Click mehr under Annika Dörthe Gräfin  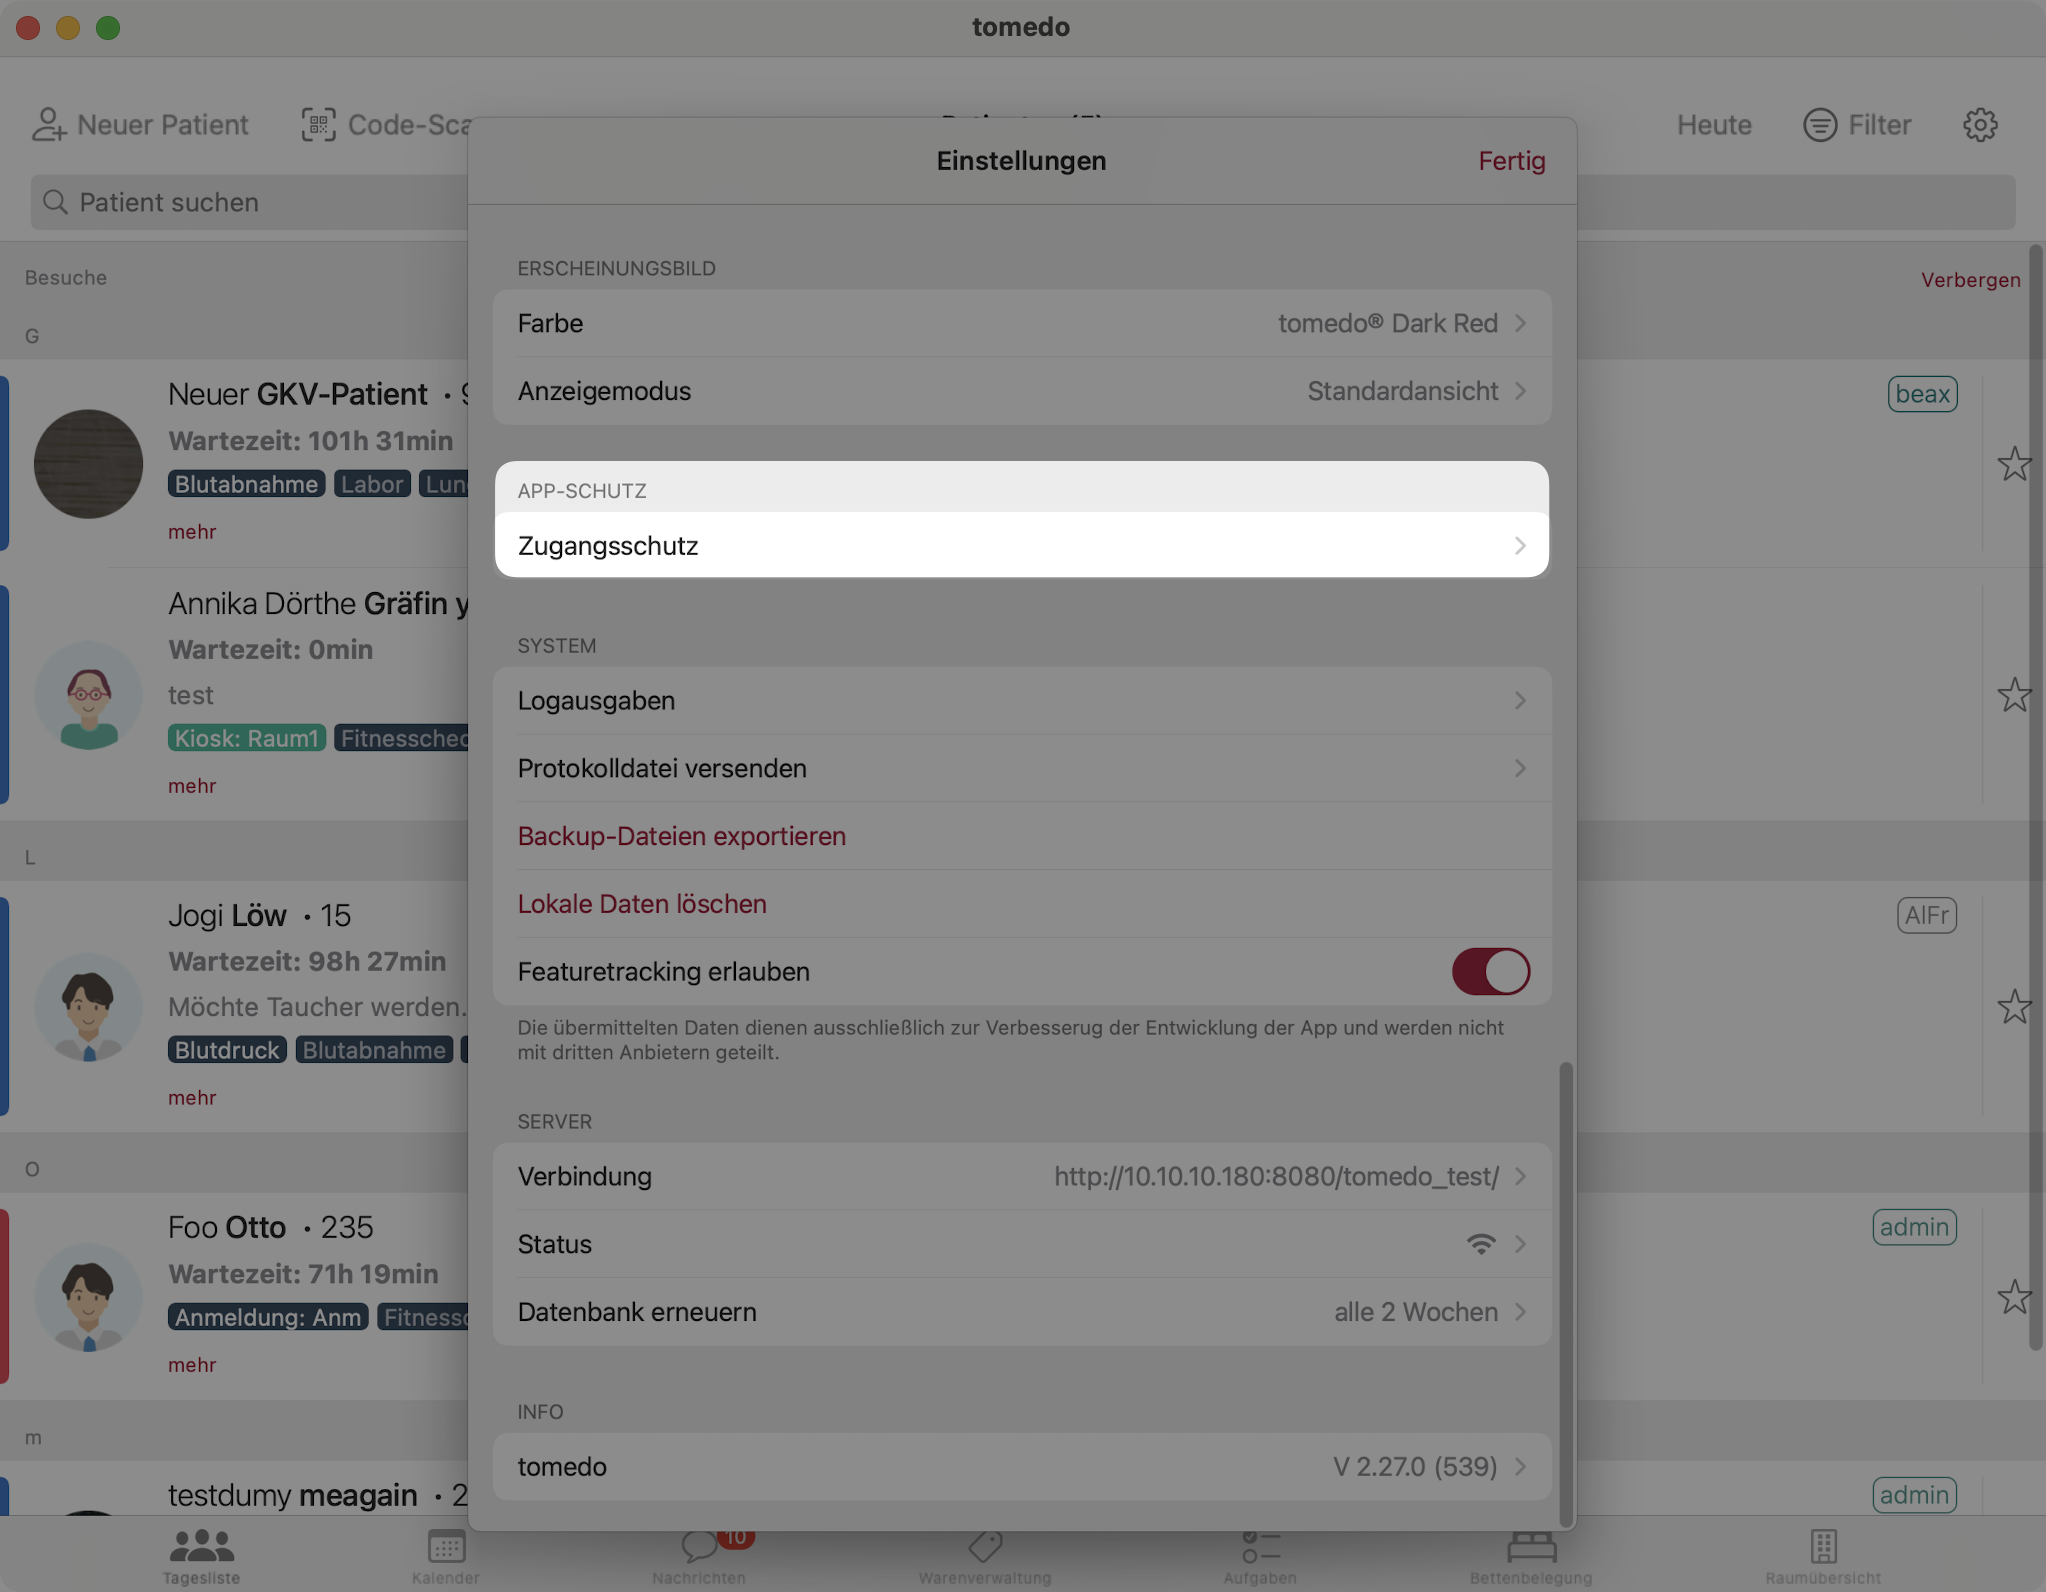pyautogui.click(x=192, y=786)
